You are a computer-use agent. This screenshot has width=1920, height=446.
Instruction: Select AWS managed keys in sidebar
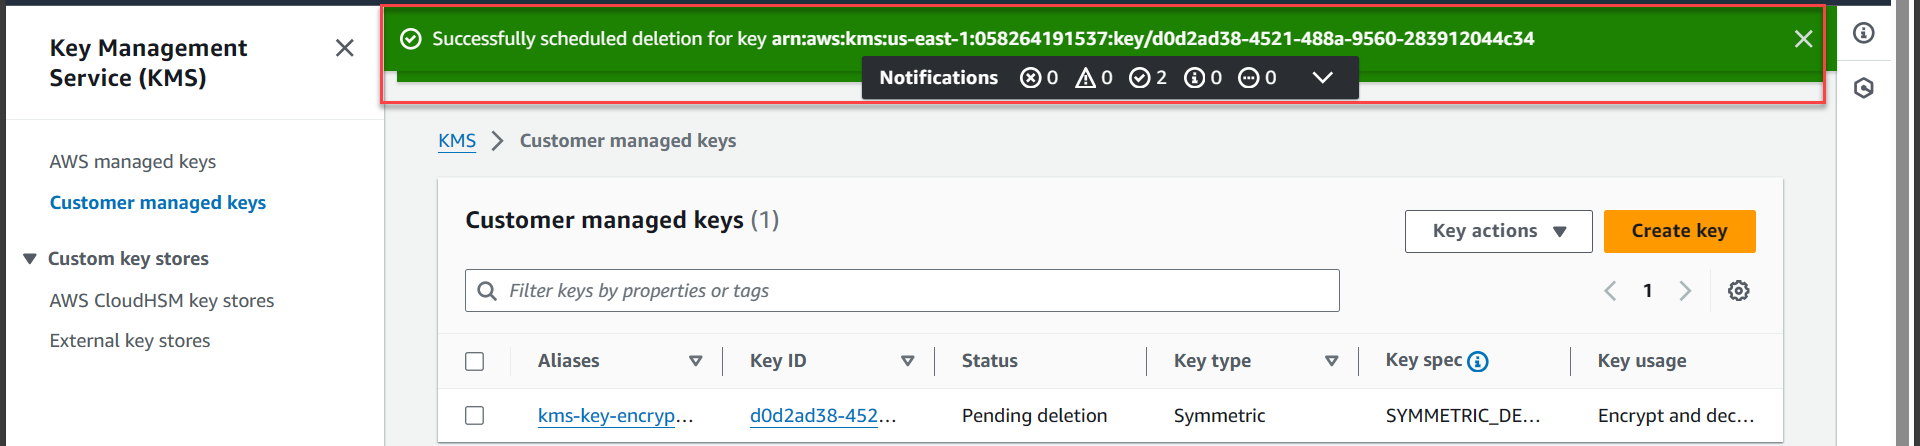tap(133, 162)
